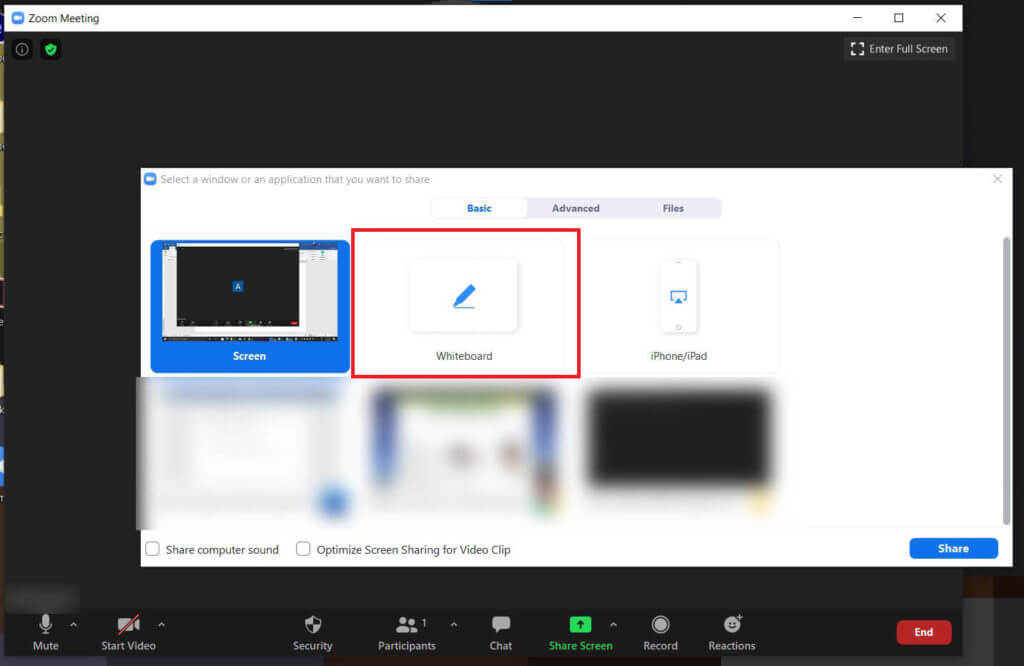Screen dimensions: 1024x666
Task: Minimize the Zoom Meeting window
Action: (857, 18)
